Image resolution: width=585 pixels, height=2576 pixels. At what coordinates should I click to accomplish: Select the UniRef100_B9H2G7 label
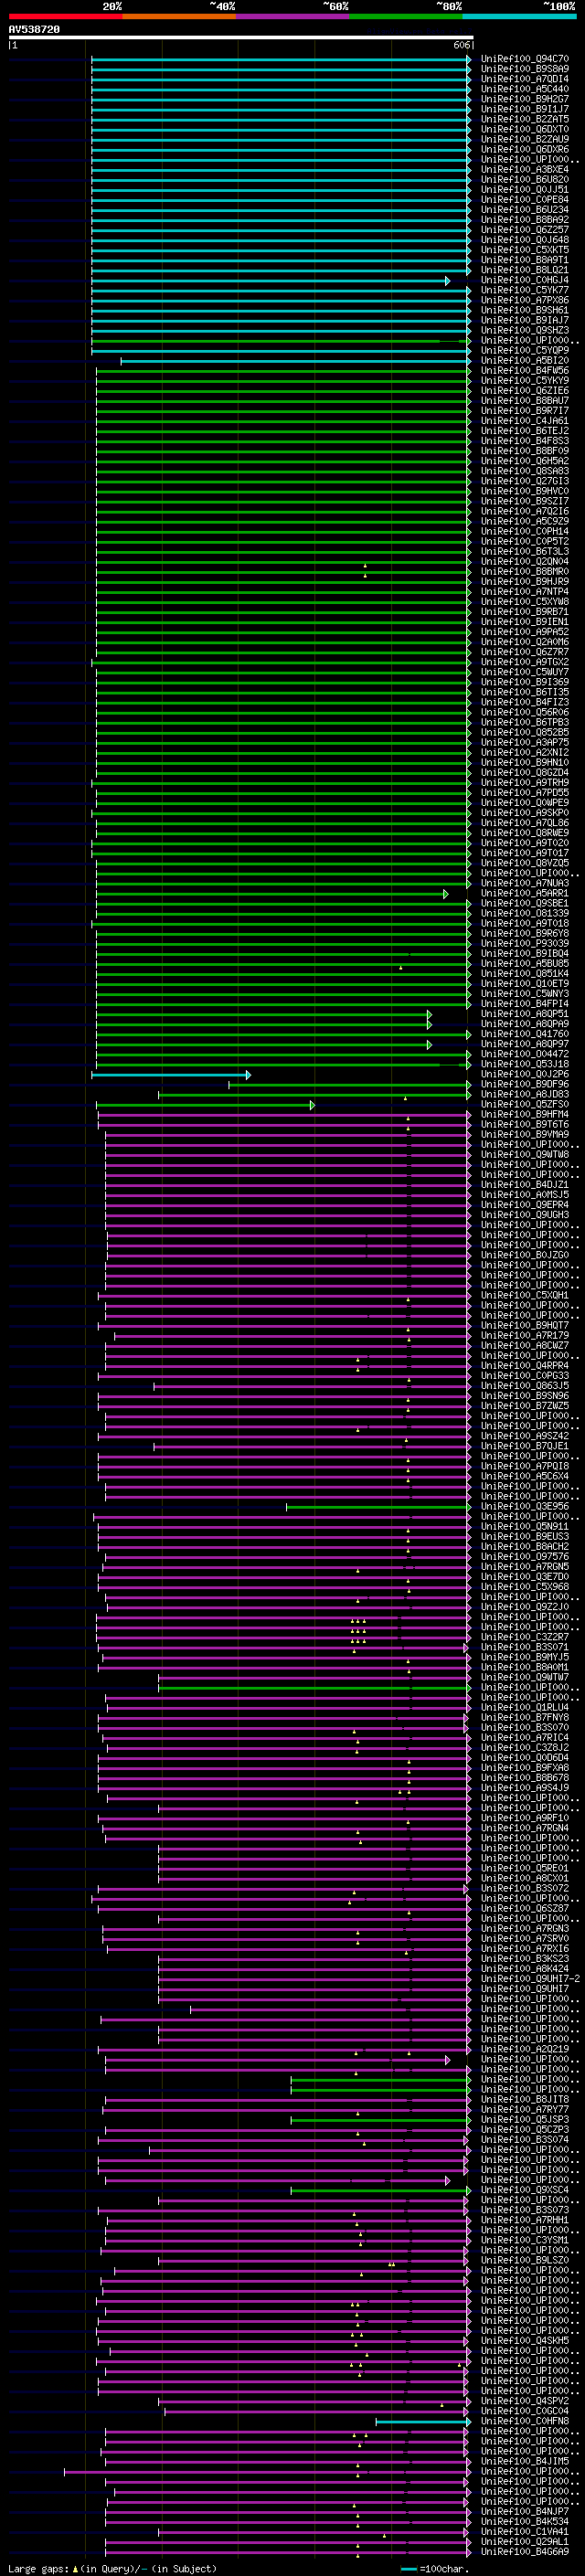coord(525,99)
